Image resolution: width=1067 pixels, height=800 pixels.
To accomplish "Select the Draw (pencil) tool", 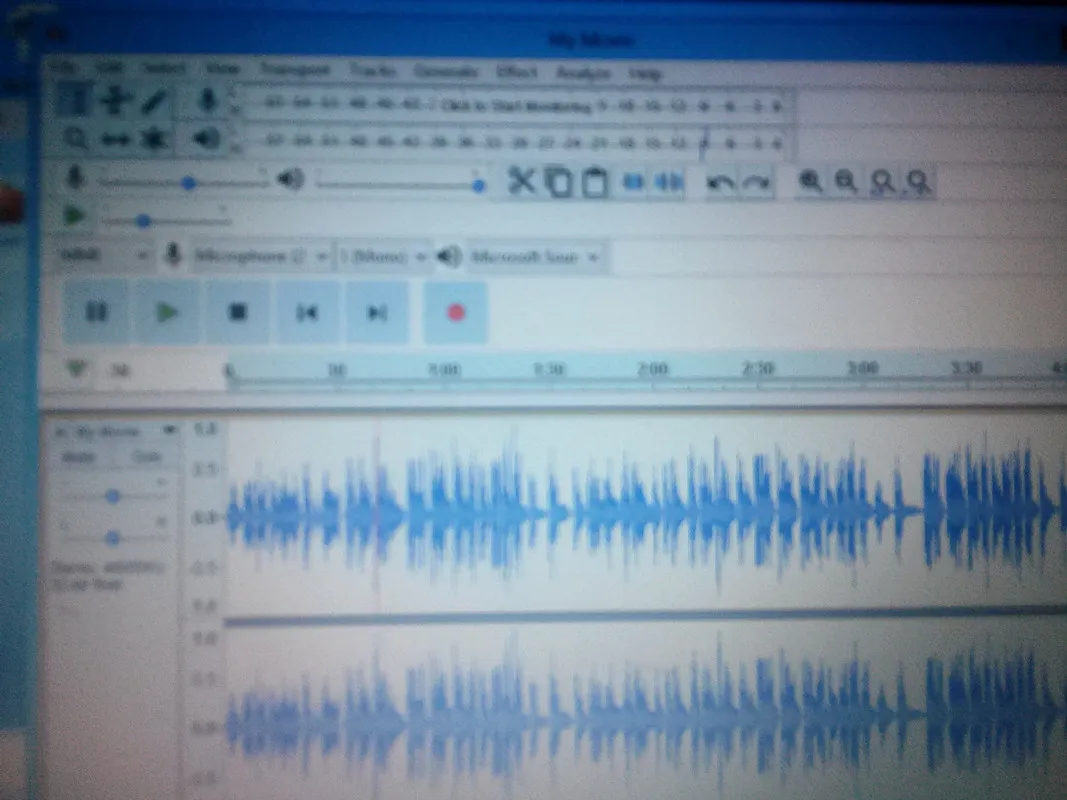I will (154, 102).
